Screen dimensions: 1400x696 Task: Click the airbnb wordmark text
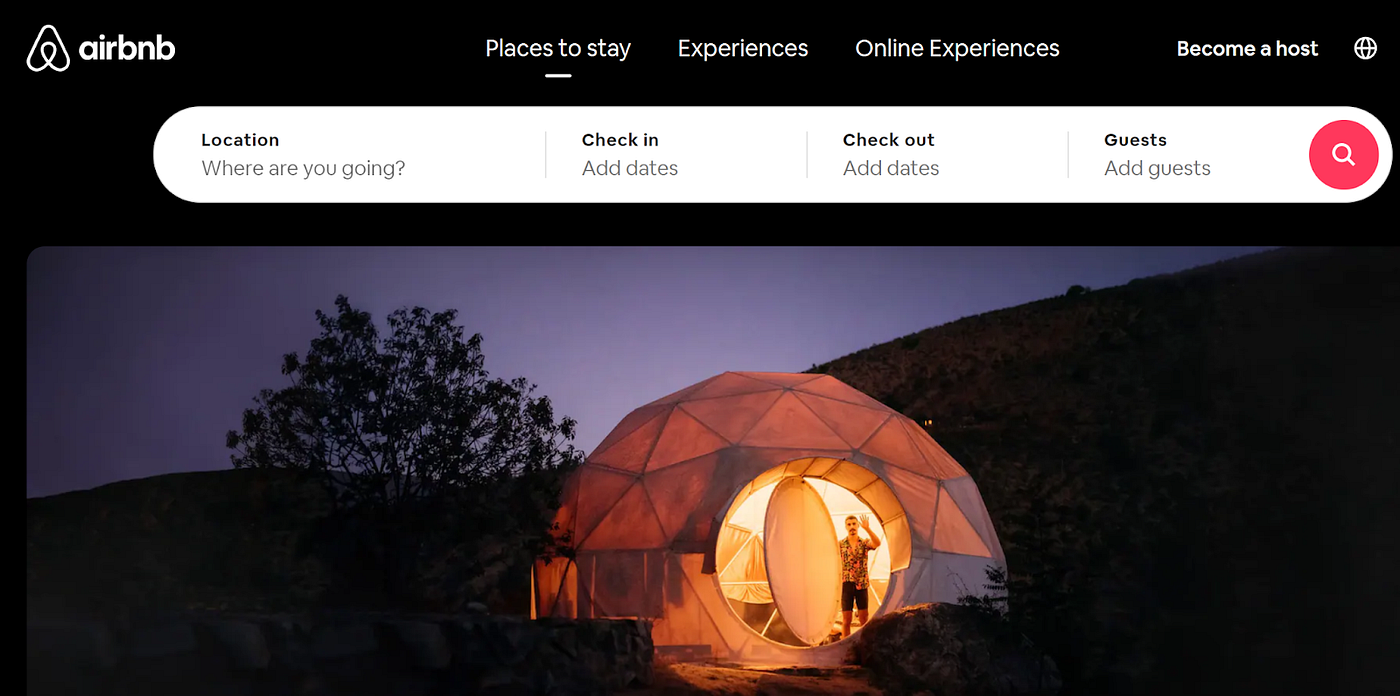pyautogui.click(x=127, y=47)
